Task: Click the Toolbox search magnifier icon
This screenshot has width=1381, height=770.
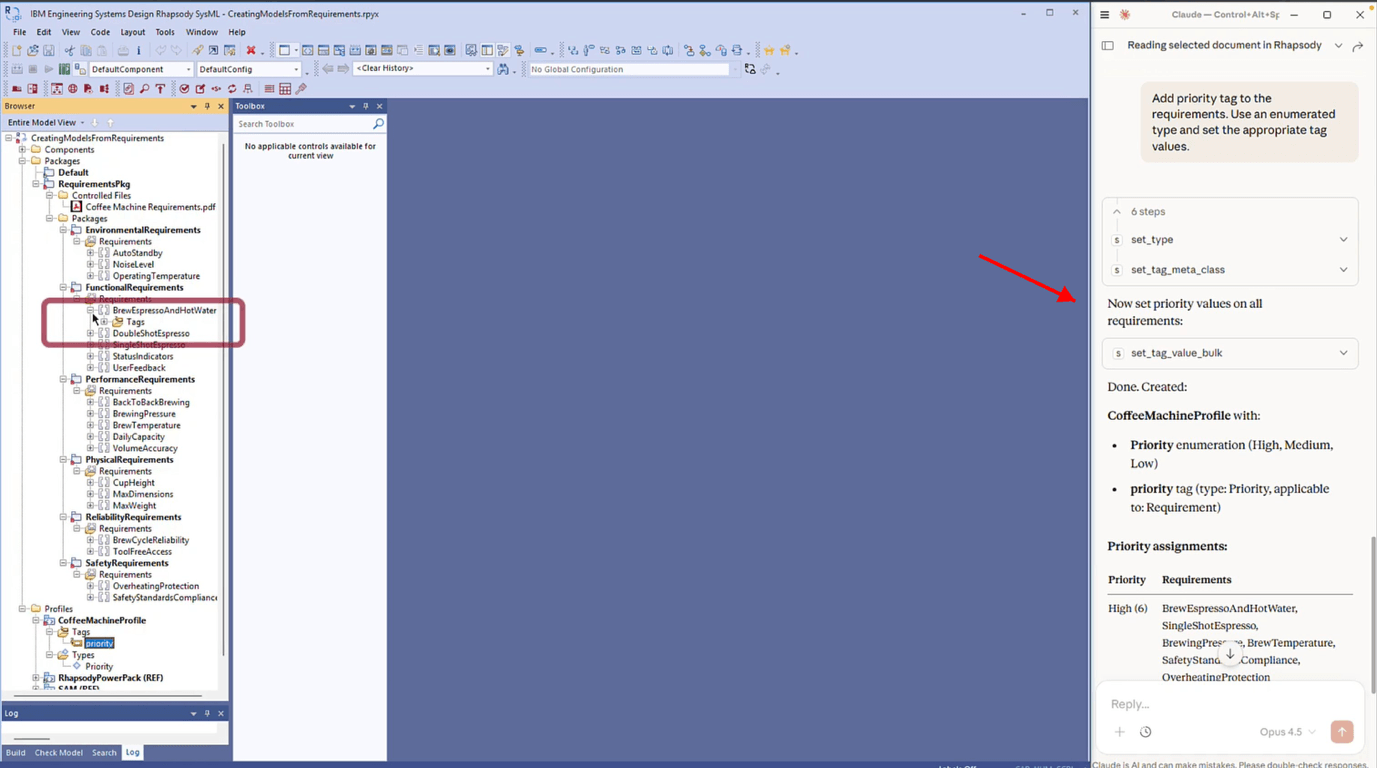Action: tap(378, 124)
